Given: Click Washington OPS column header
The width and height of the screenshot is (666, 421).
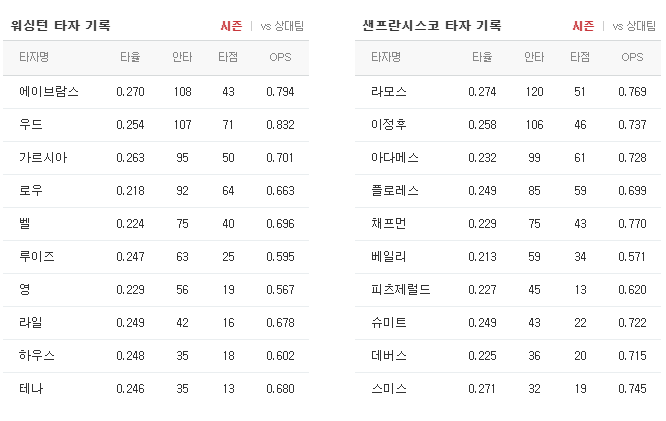Looking at the screenshot, I should [280, 57].
